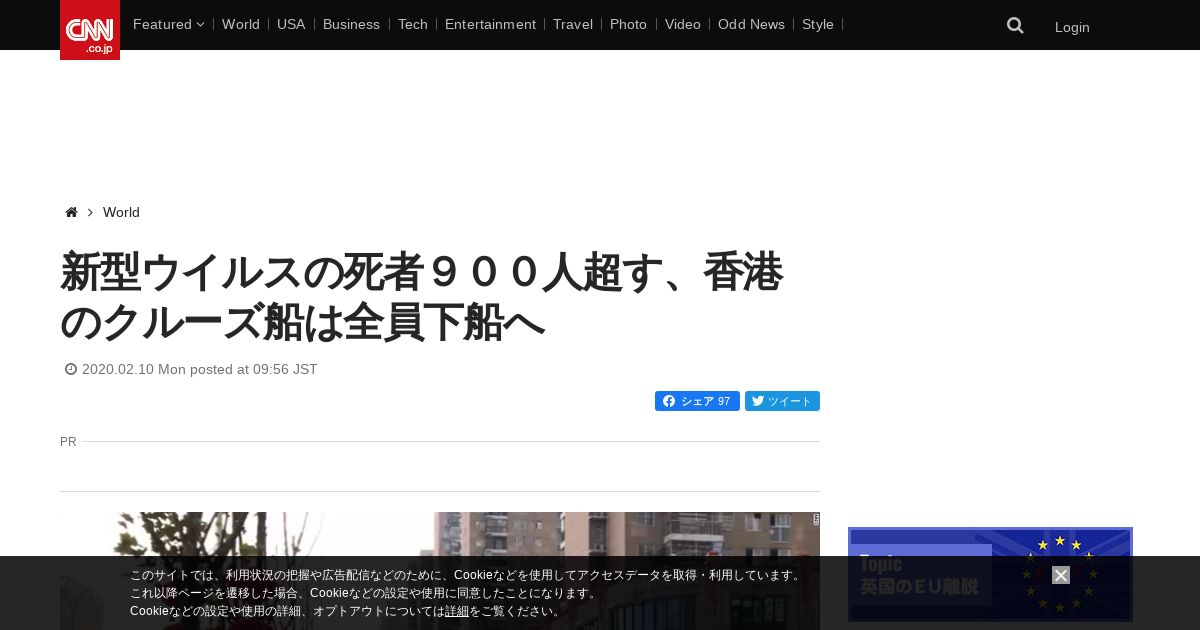This screenshot has width=1200, height=630.
Task: Open the 英国のEU離脱 topic banner
Action: point(990,575)
